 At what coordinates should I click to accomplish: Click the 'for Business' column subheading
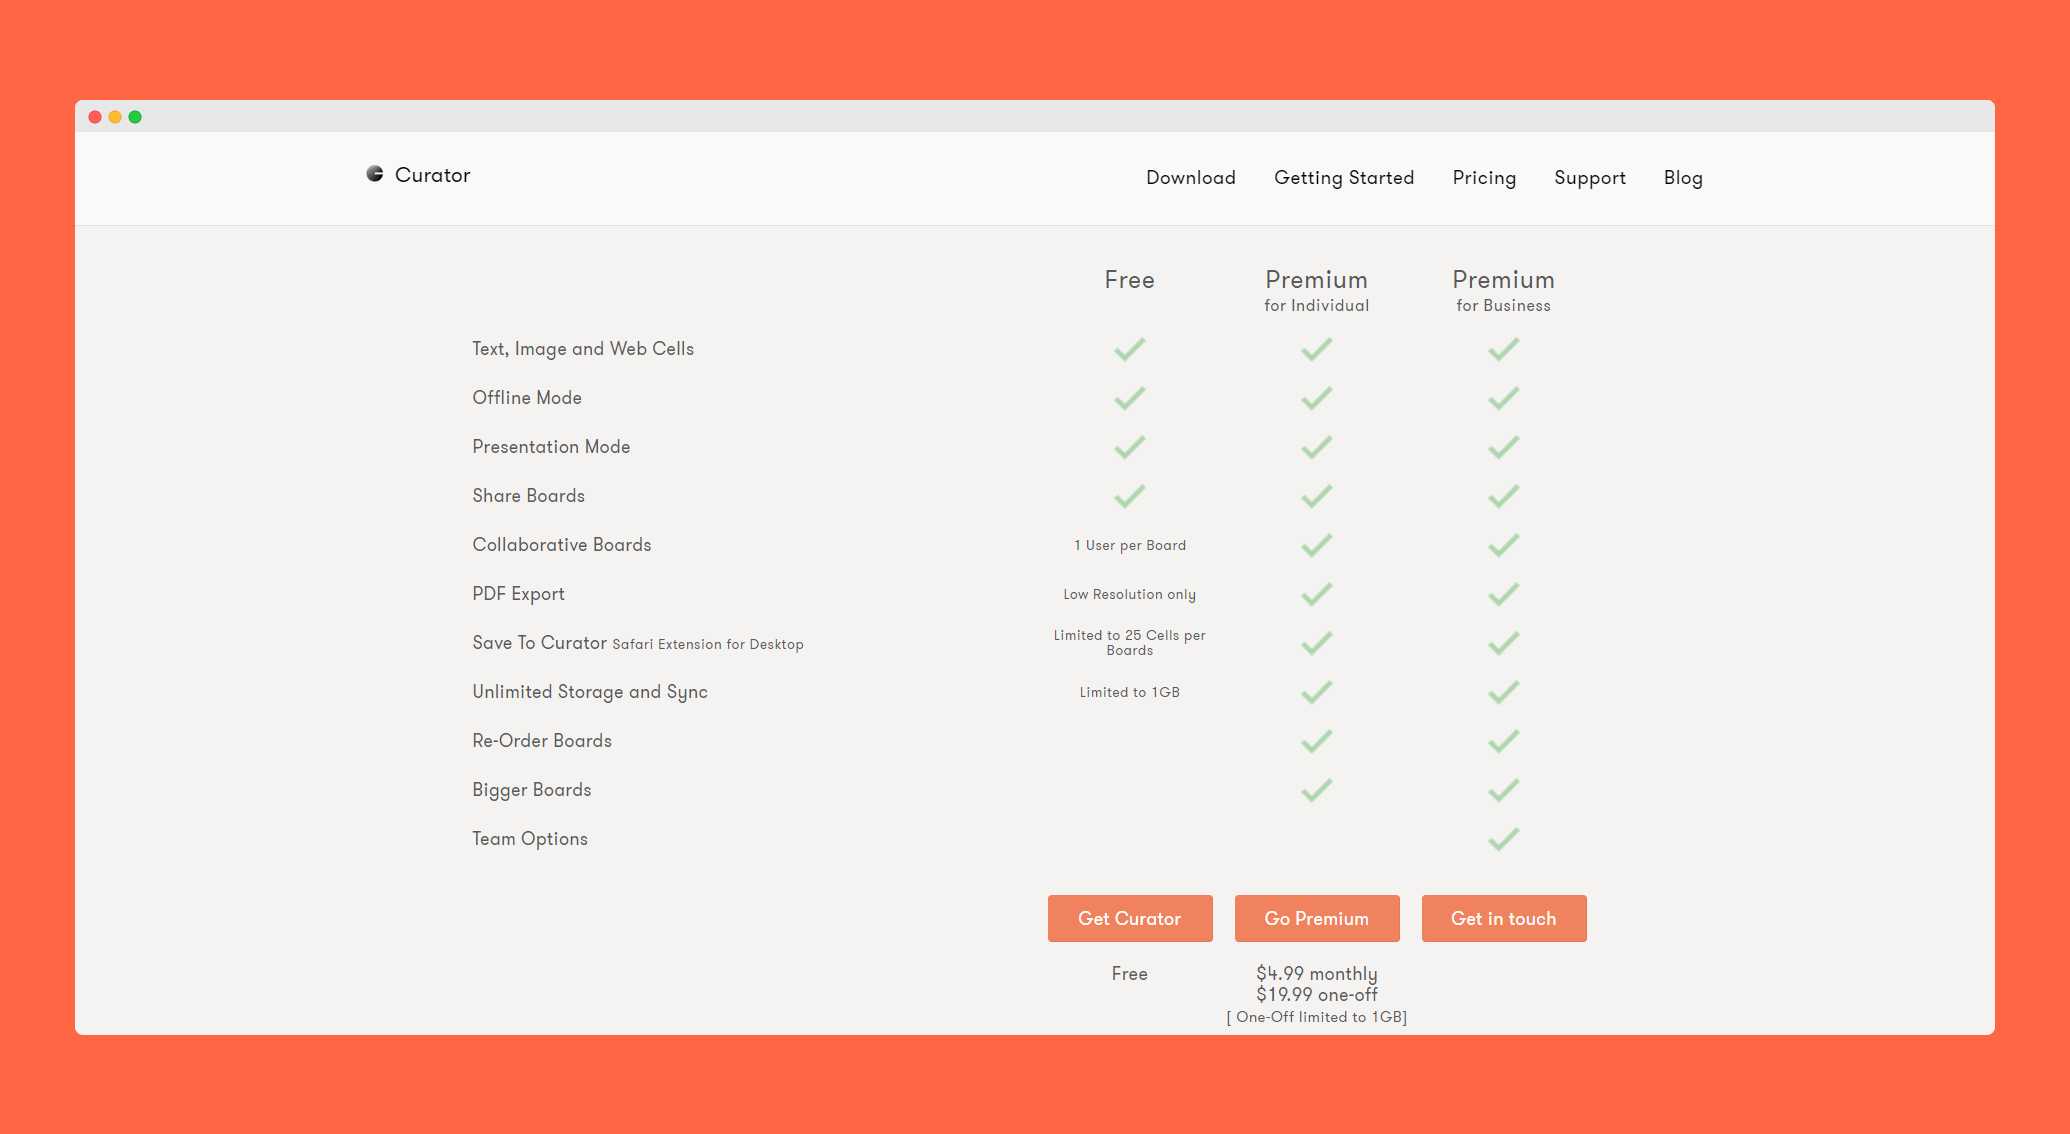[1504, 306]
